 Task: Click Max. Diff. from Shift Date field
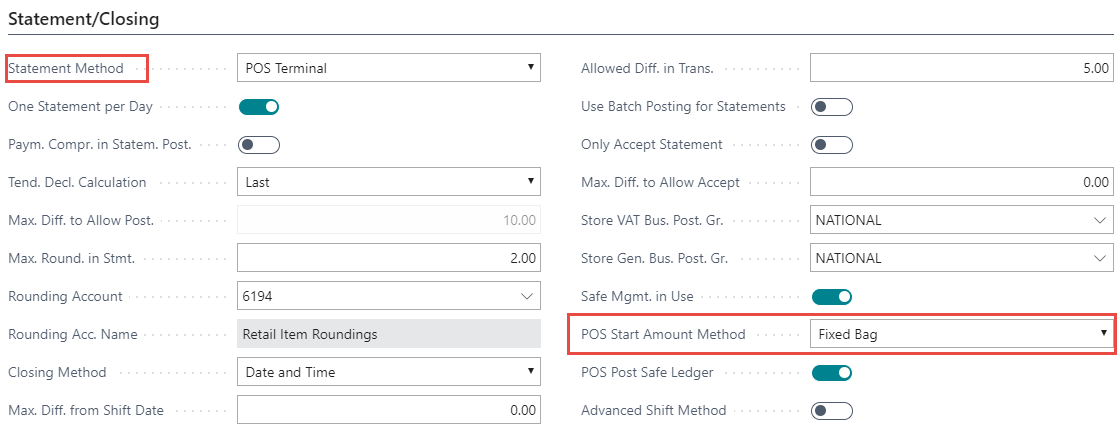(x=388, y=410)
